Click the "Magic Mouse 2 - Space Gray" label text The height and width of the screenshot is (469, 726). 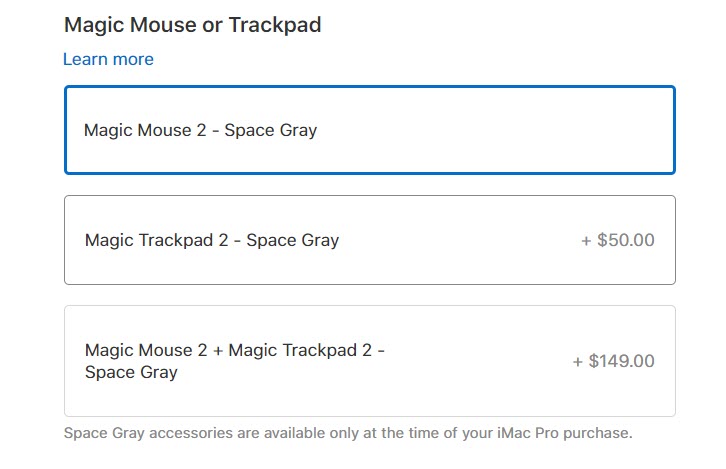tap(200, 130)
